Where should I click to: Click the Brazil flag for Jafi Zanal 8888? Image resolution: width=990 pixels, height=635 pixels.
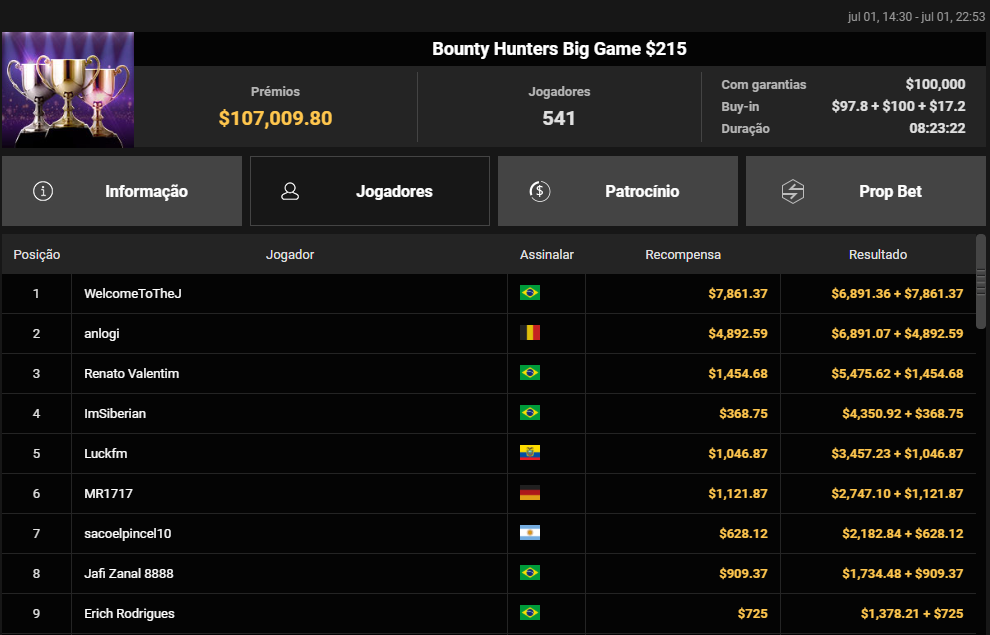click(x=530, y=573)
